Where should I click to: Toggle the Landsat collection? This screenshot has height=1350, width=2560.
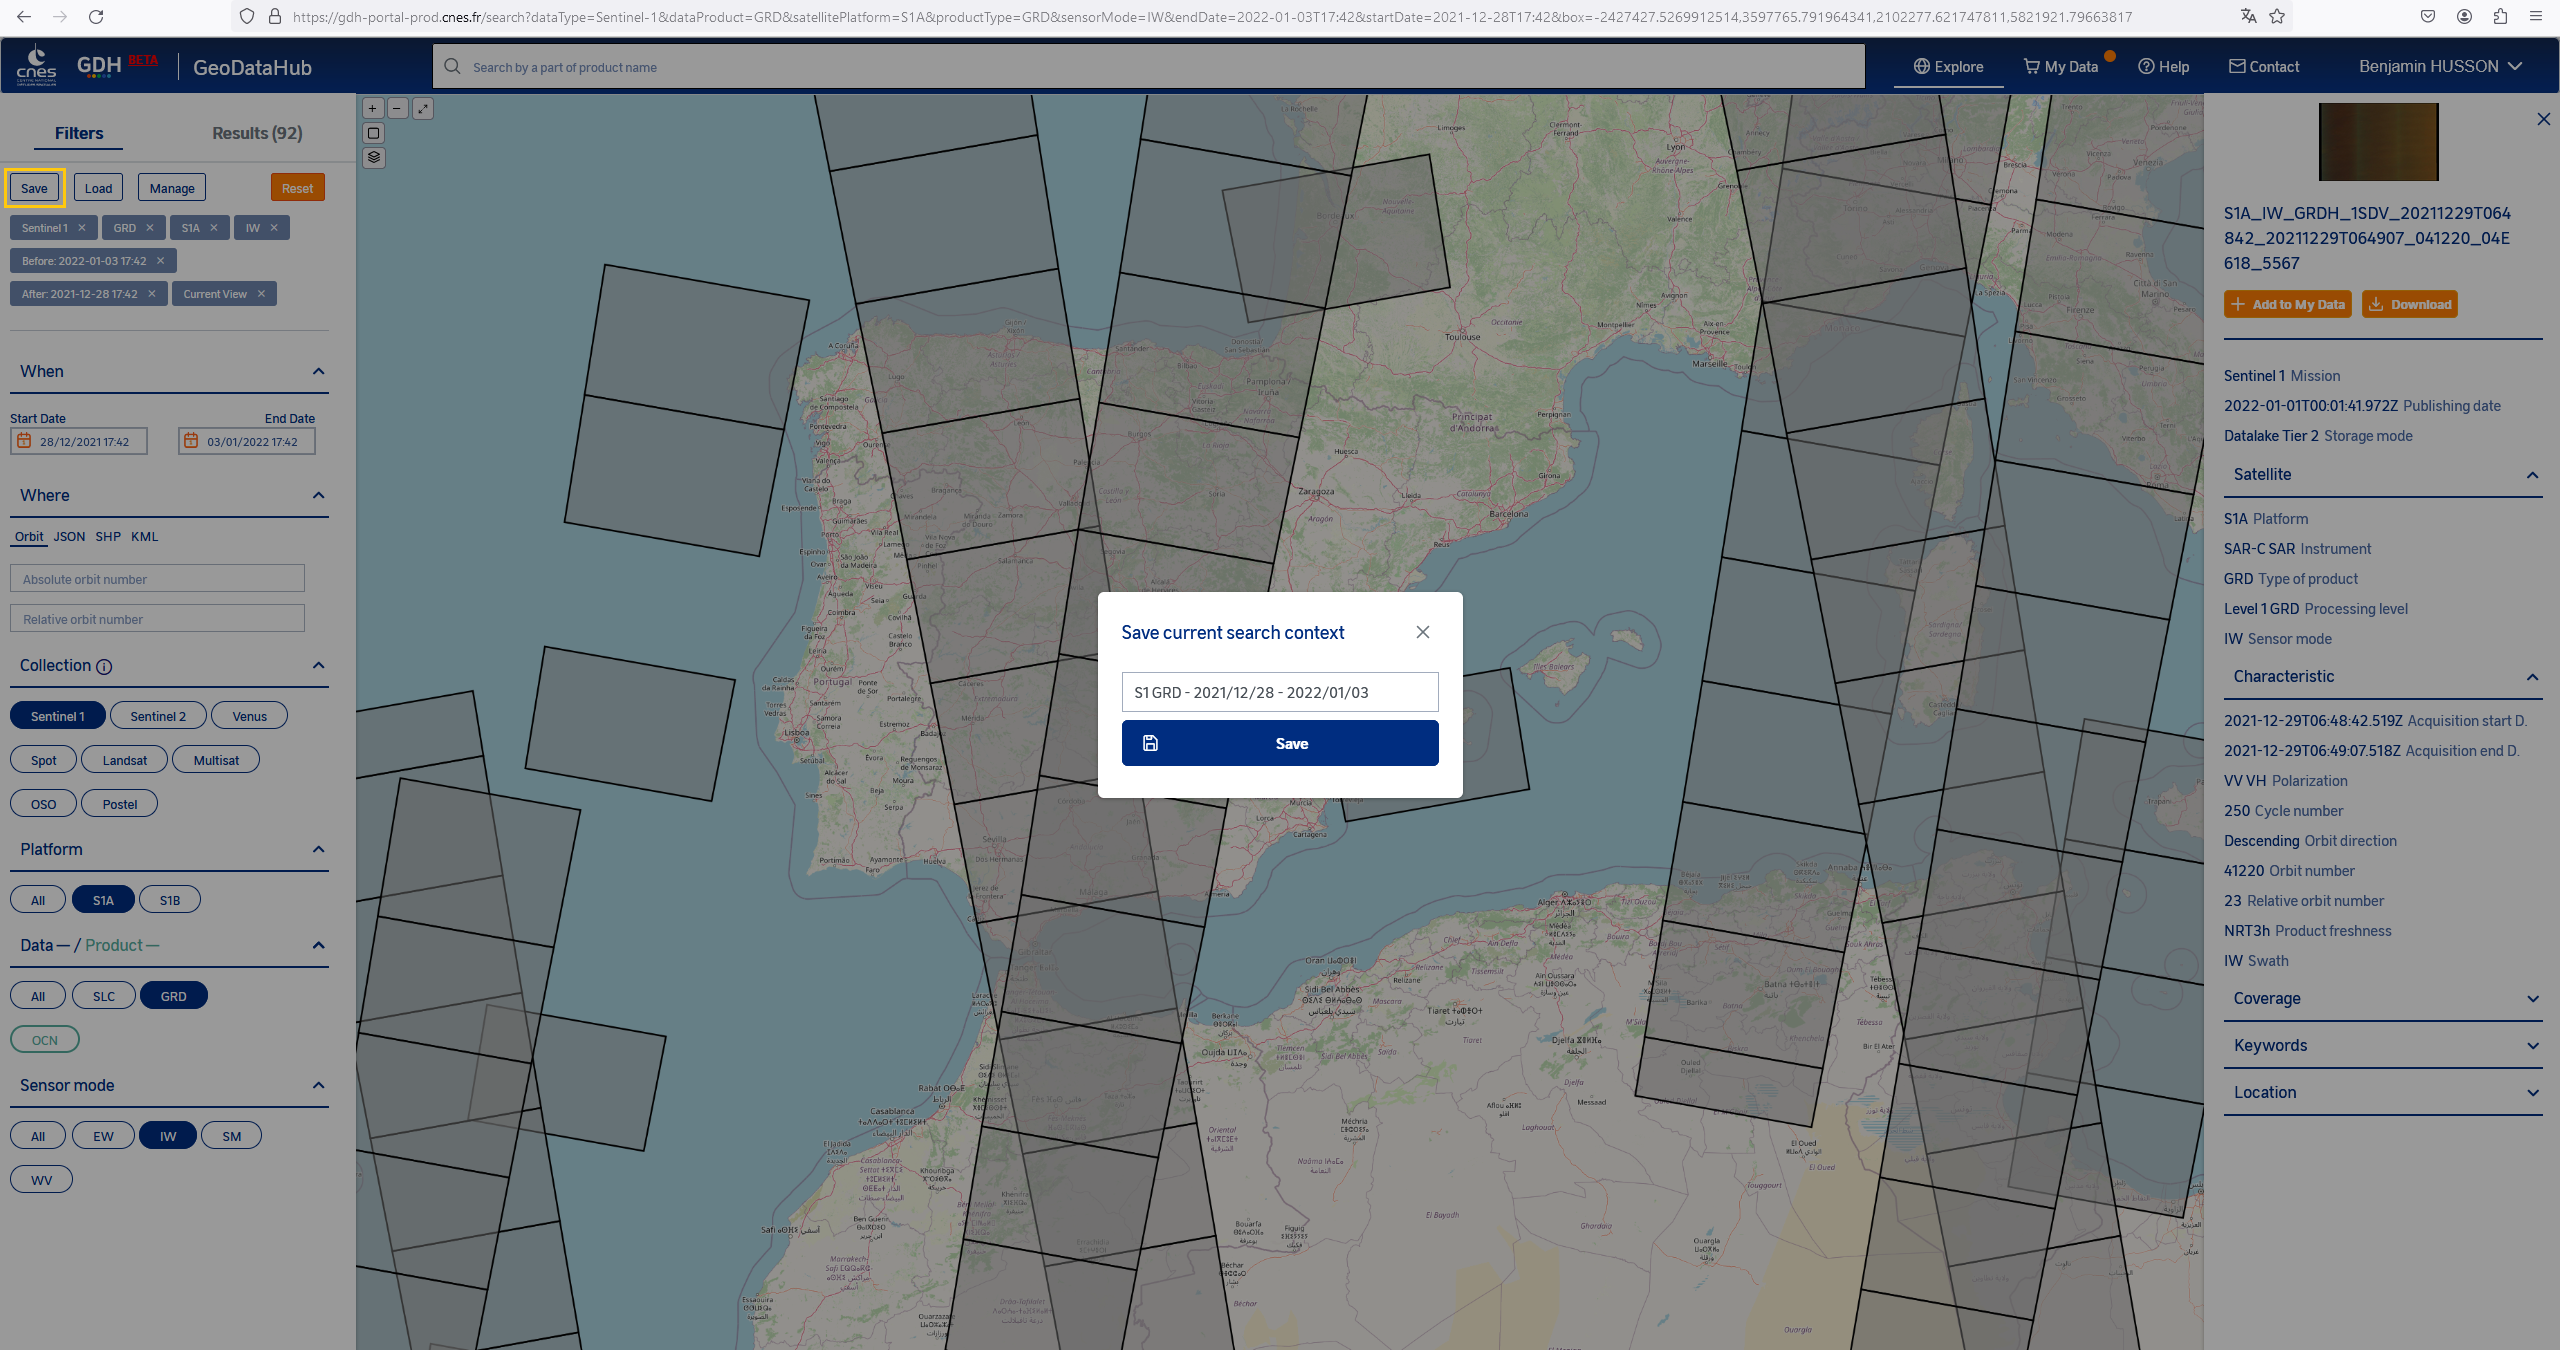pos(124,760)
